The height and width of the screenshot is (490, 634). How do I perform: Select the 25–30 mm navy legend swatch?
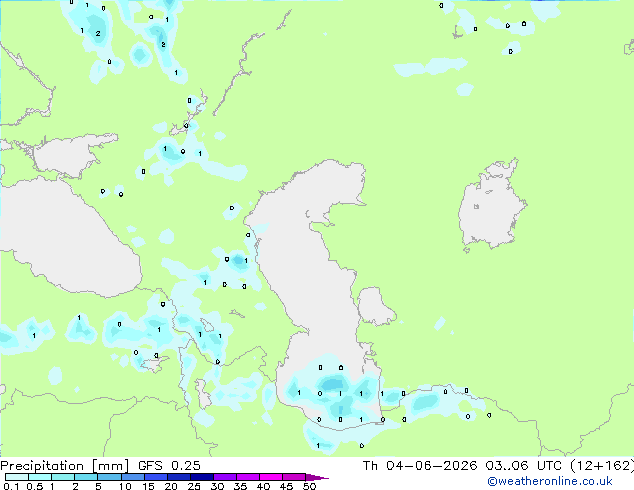pos(202,477)
